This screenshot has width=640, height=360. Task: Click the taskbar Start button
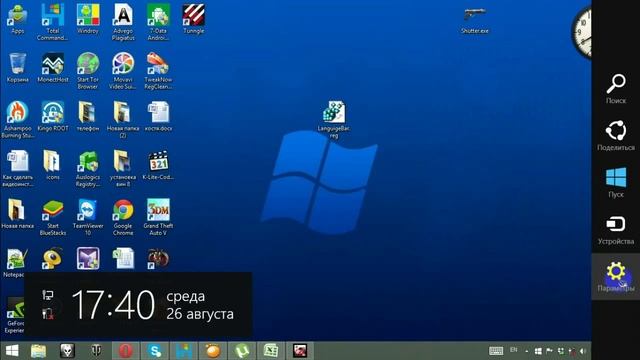click(12, 351)
